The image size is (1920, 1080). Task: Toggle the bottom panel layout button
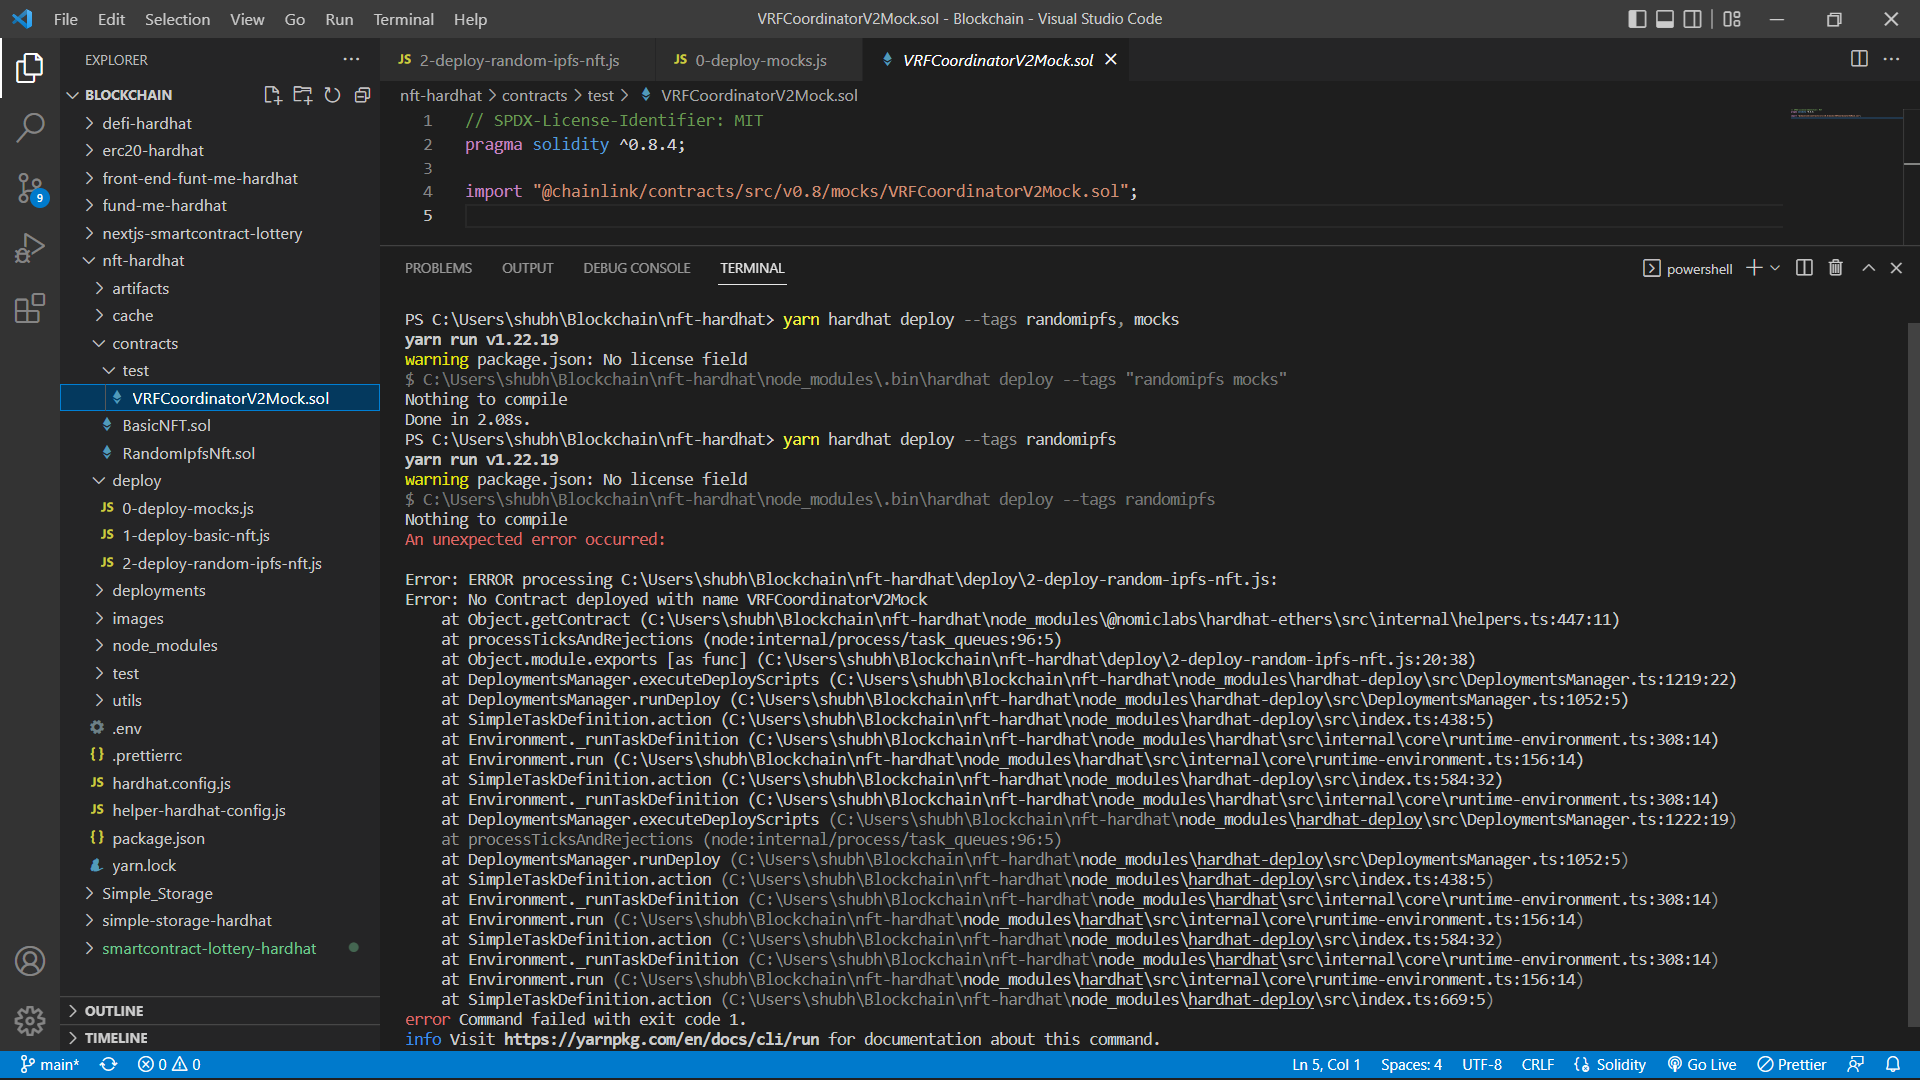click(1665, 19)
